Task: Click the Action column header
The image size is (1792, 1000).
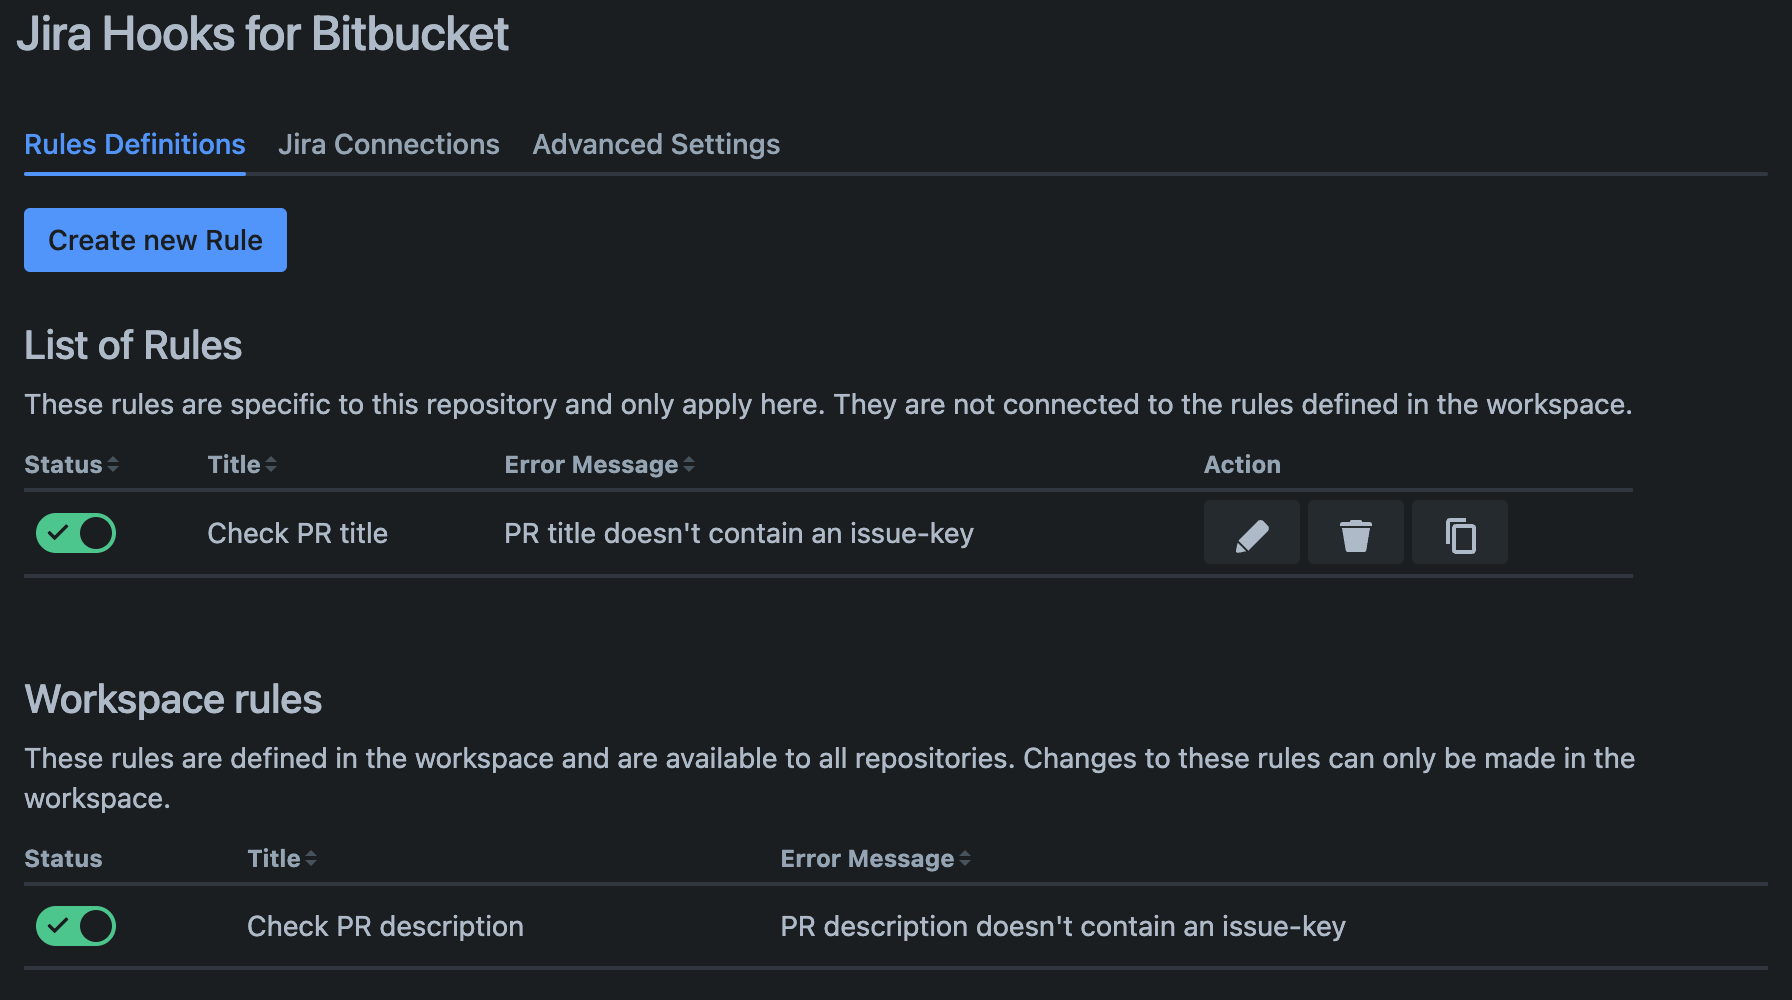Action: (x=1242, y=465)
